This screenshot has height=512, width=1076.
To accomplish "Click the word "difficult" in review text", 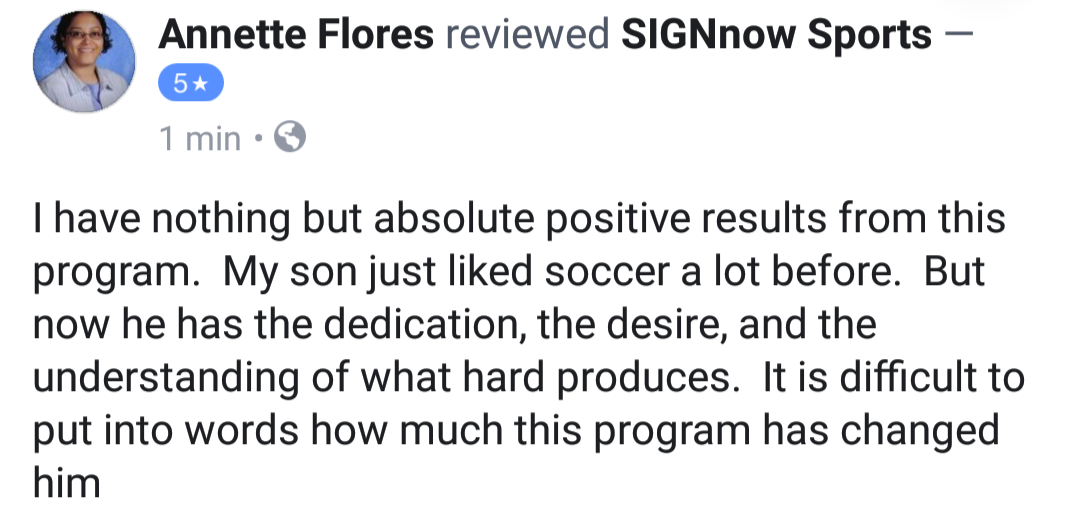I will point(893,378).
